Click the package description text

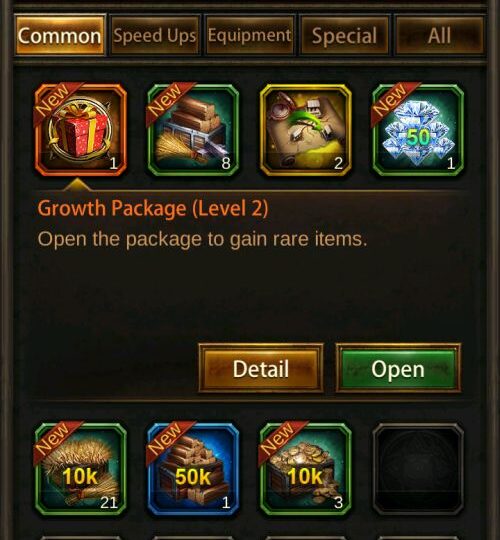(x=202, y=239)
